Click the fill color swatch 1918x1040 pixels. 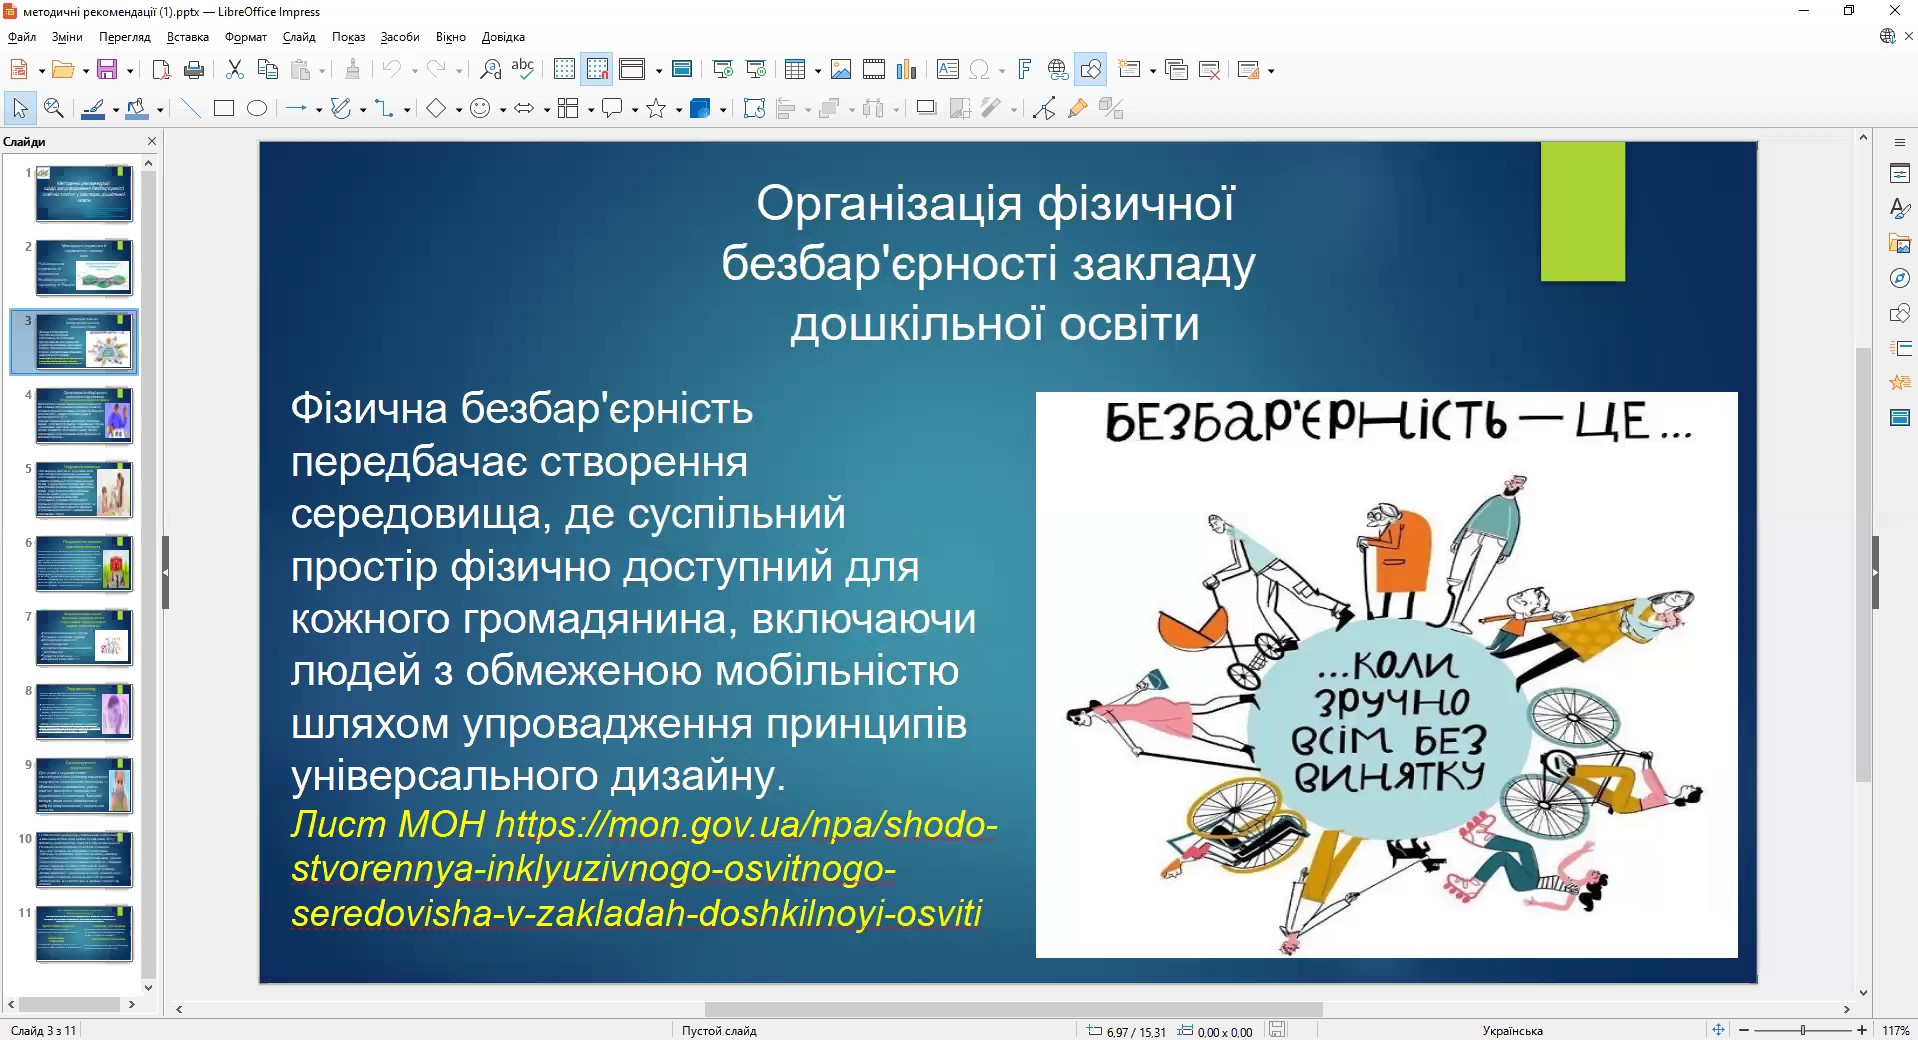point(138,108)
